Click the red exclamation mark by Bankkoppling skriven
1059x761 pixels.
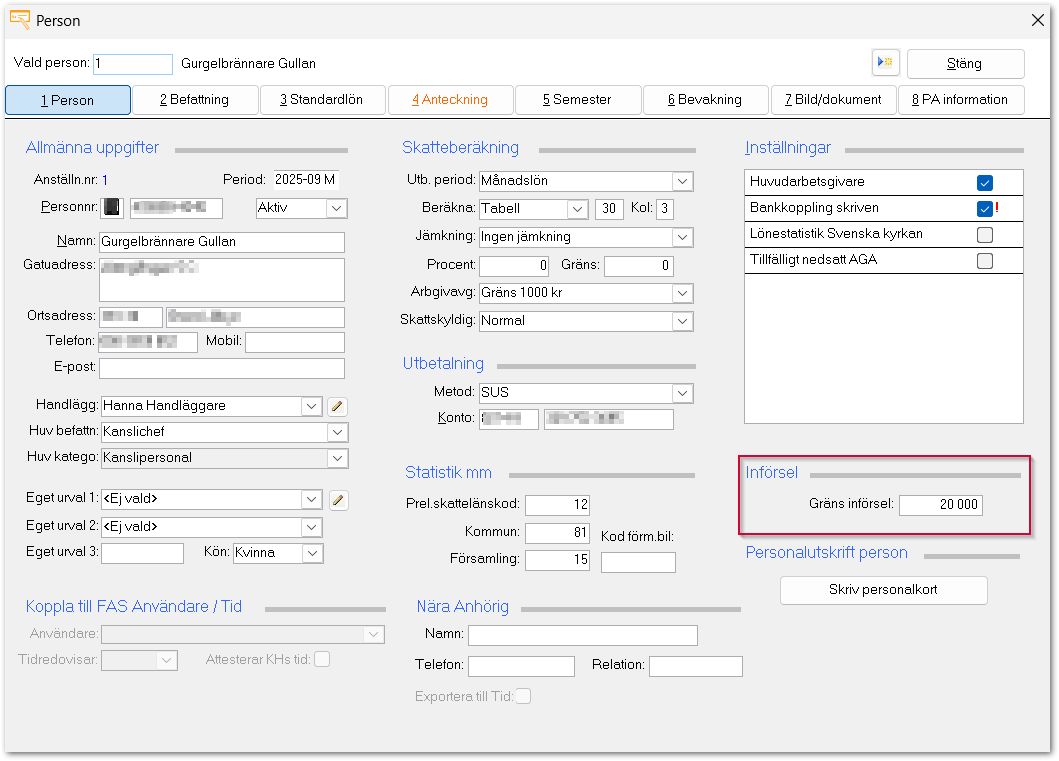tap(997, 208)
